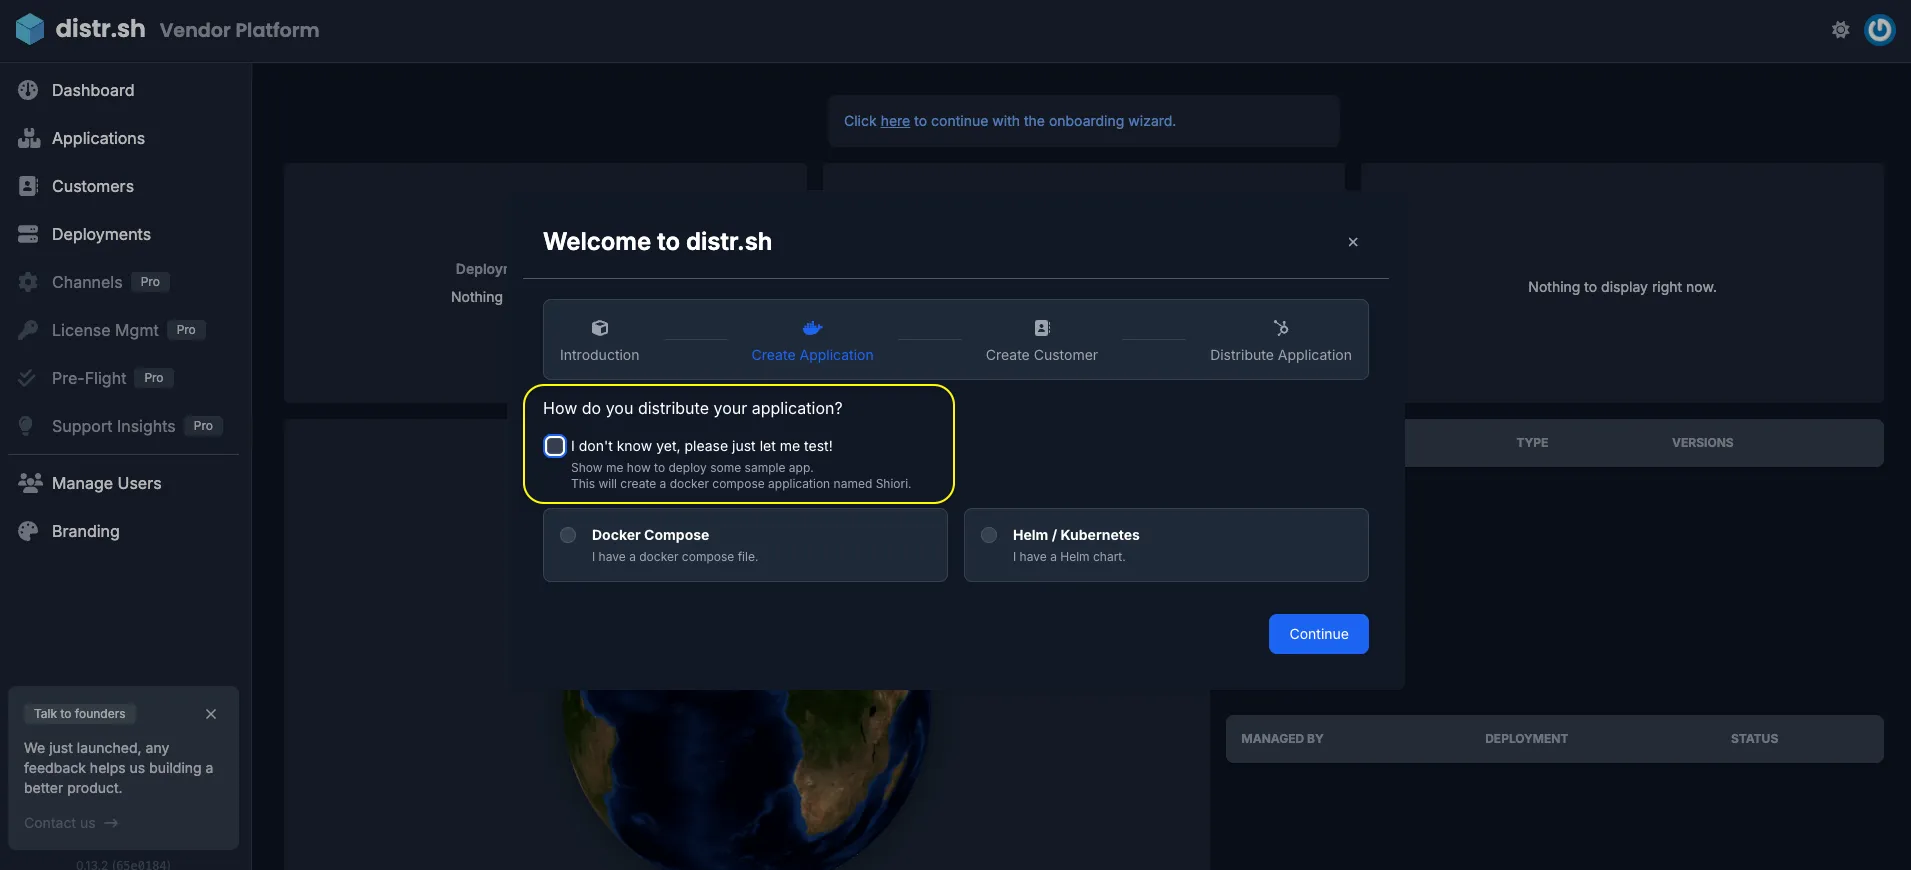Click the MANAGED BY column header
The width and height of the screenshot is (1911, 870).
(1282, 739)
